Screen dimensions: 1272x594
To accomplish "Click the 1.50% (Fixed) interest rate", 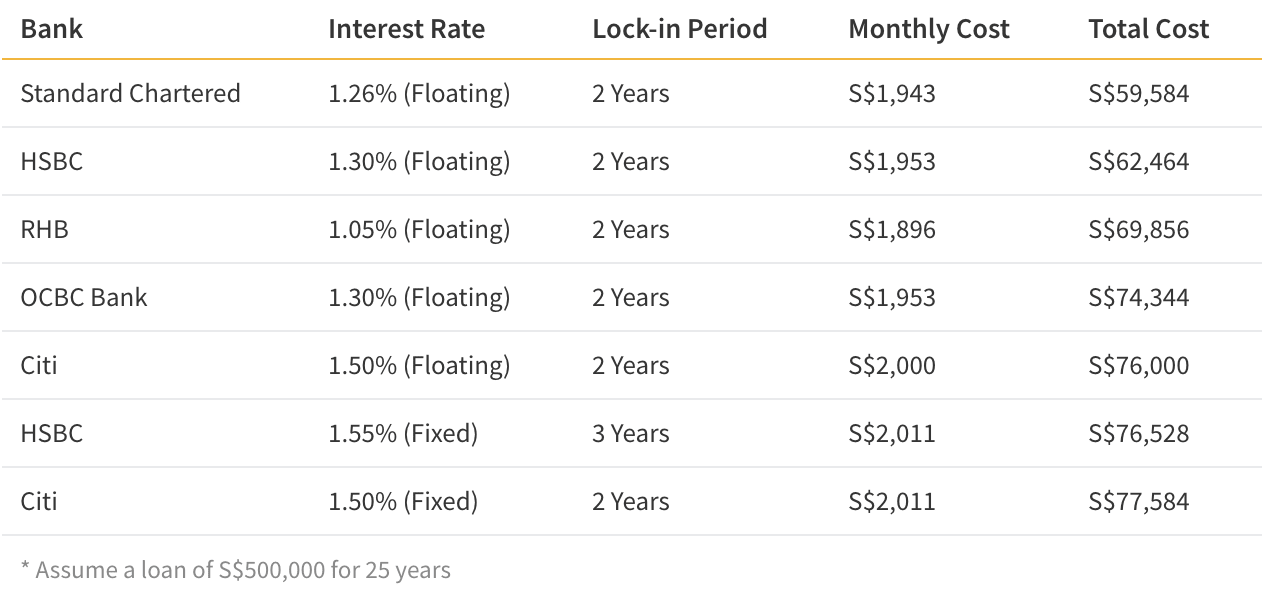I will (x=403, y=502).
